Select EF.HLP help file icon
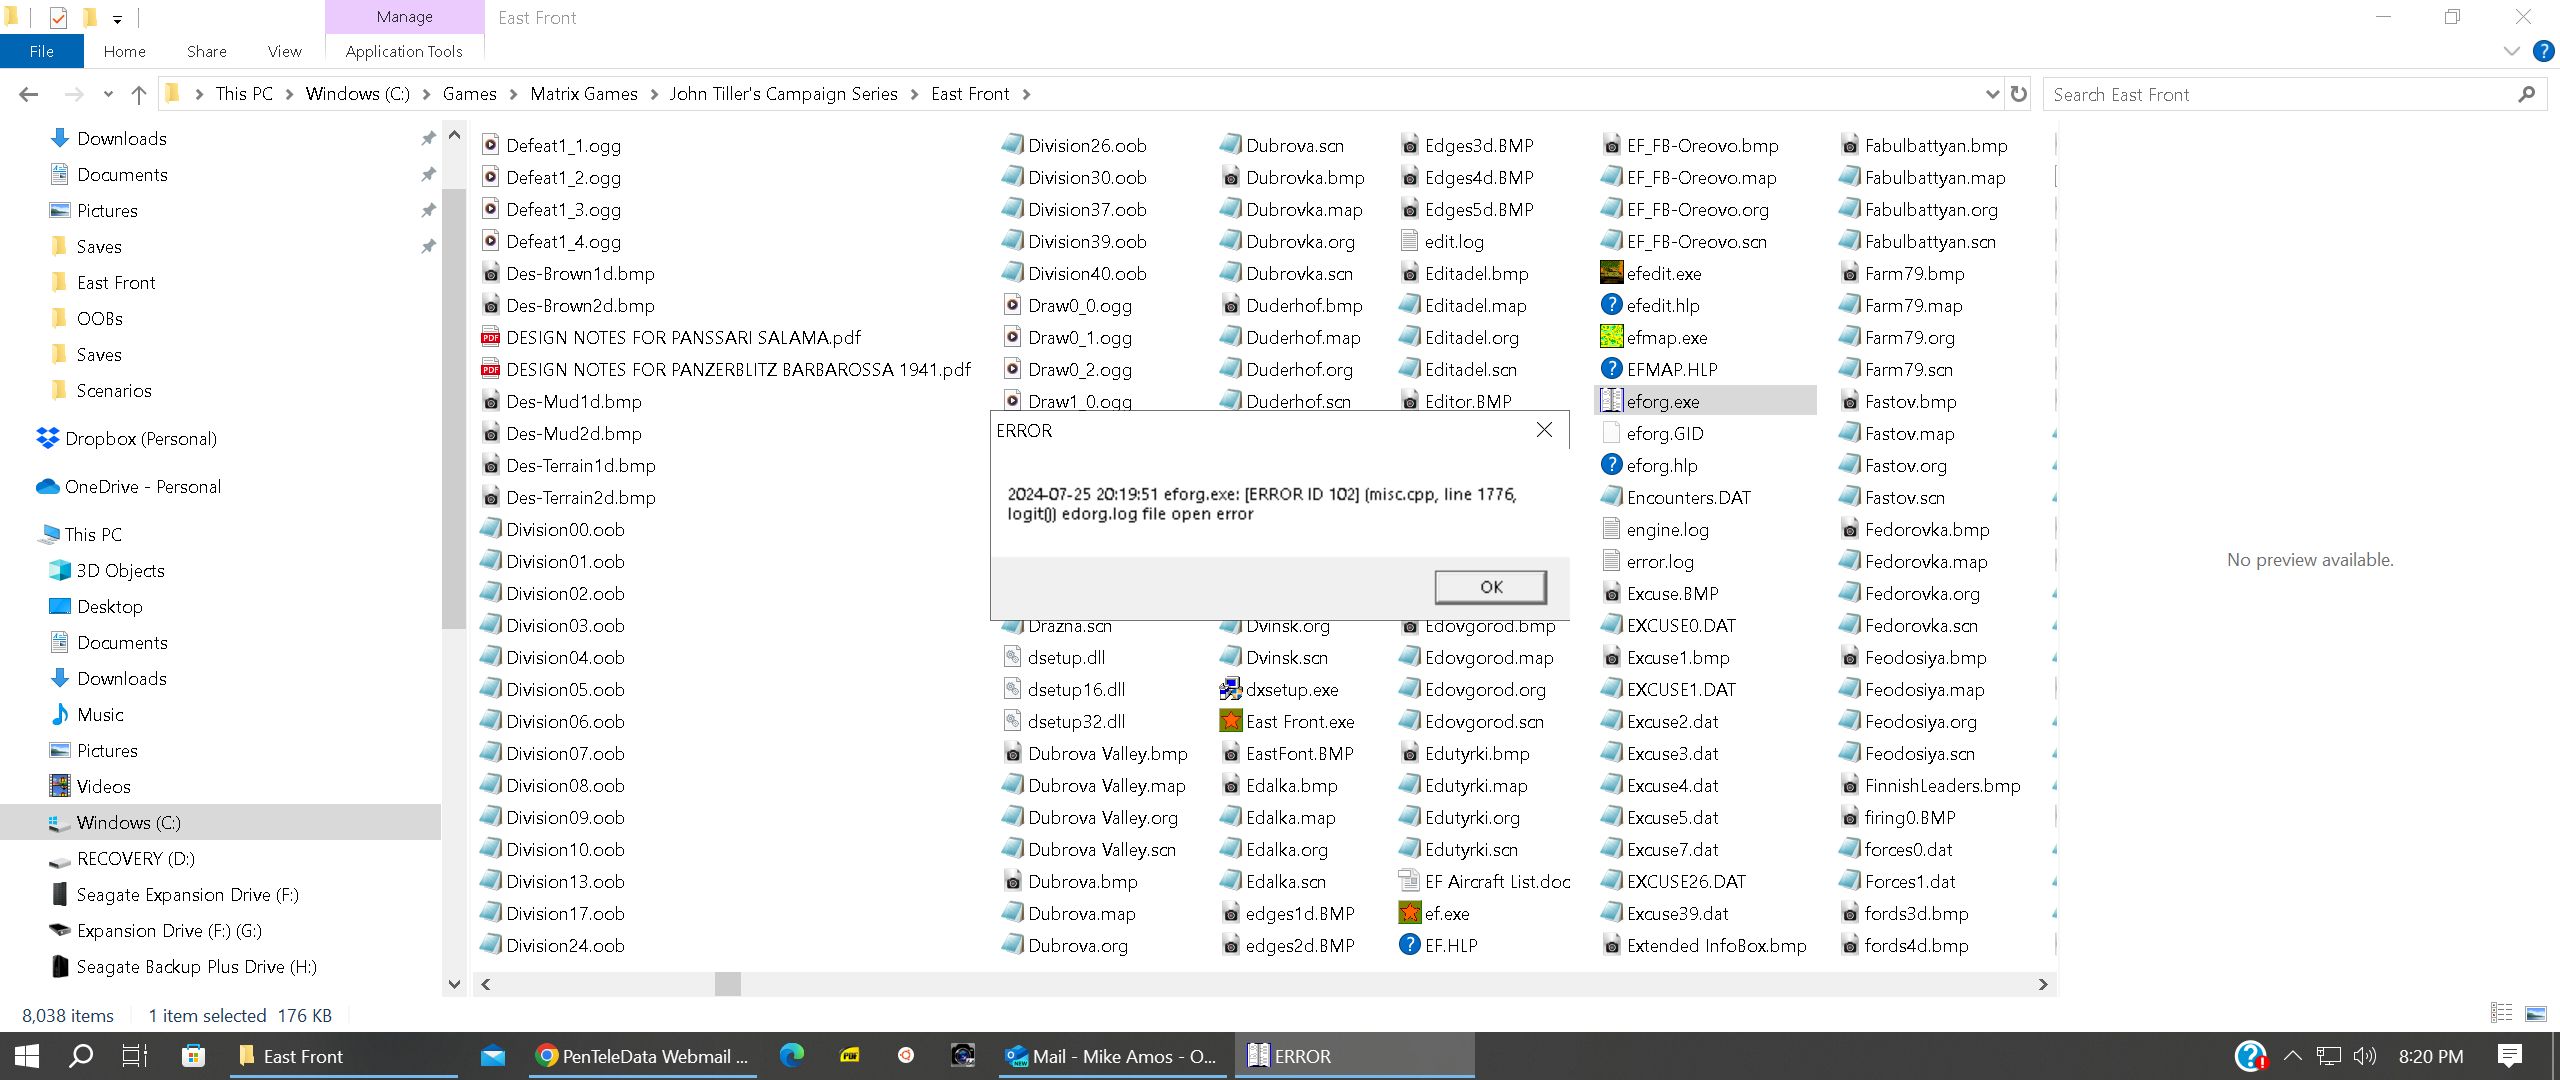2560x1080 pixels. [x=1409, y=945]
